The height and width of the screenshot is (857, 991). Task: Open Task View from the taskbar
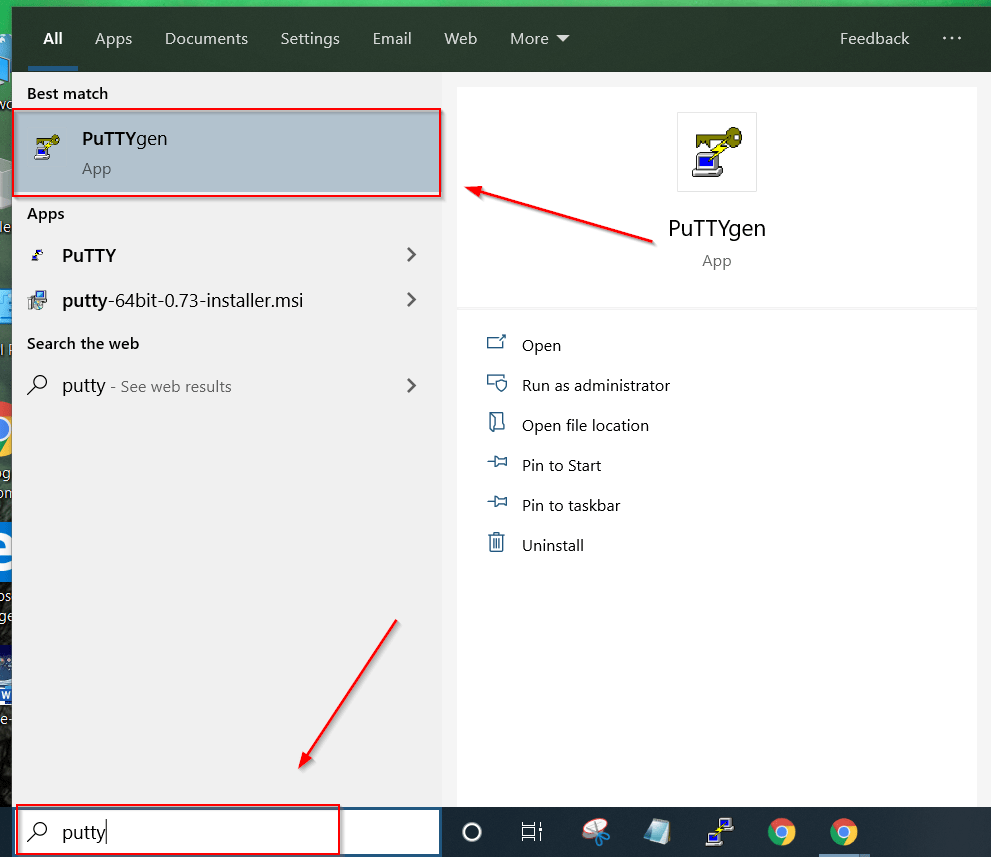click(x=532, y=832)
